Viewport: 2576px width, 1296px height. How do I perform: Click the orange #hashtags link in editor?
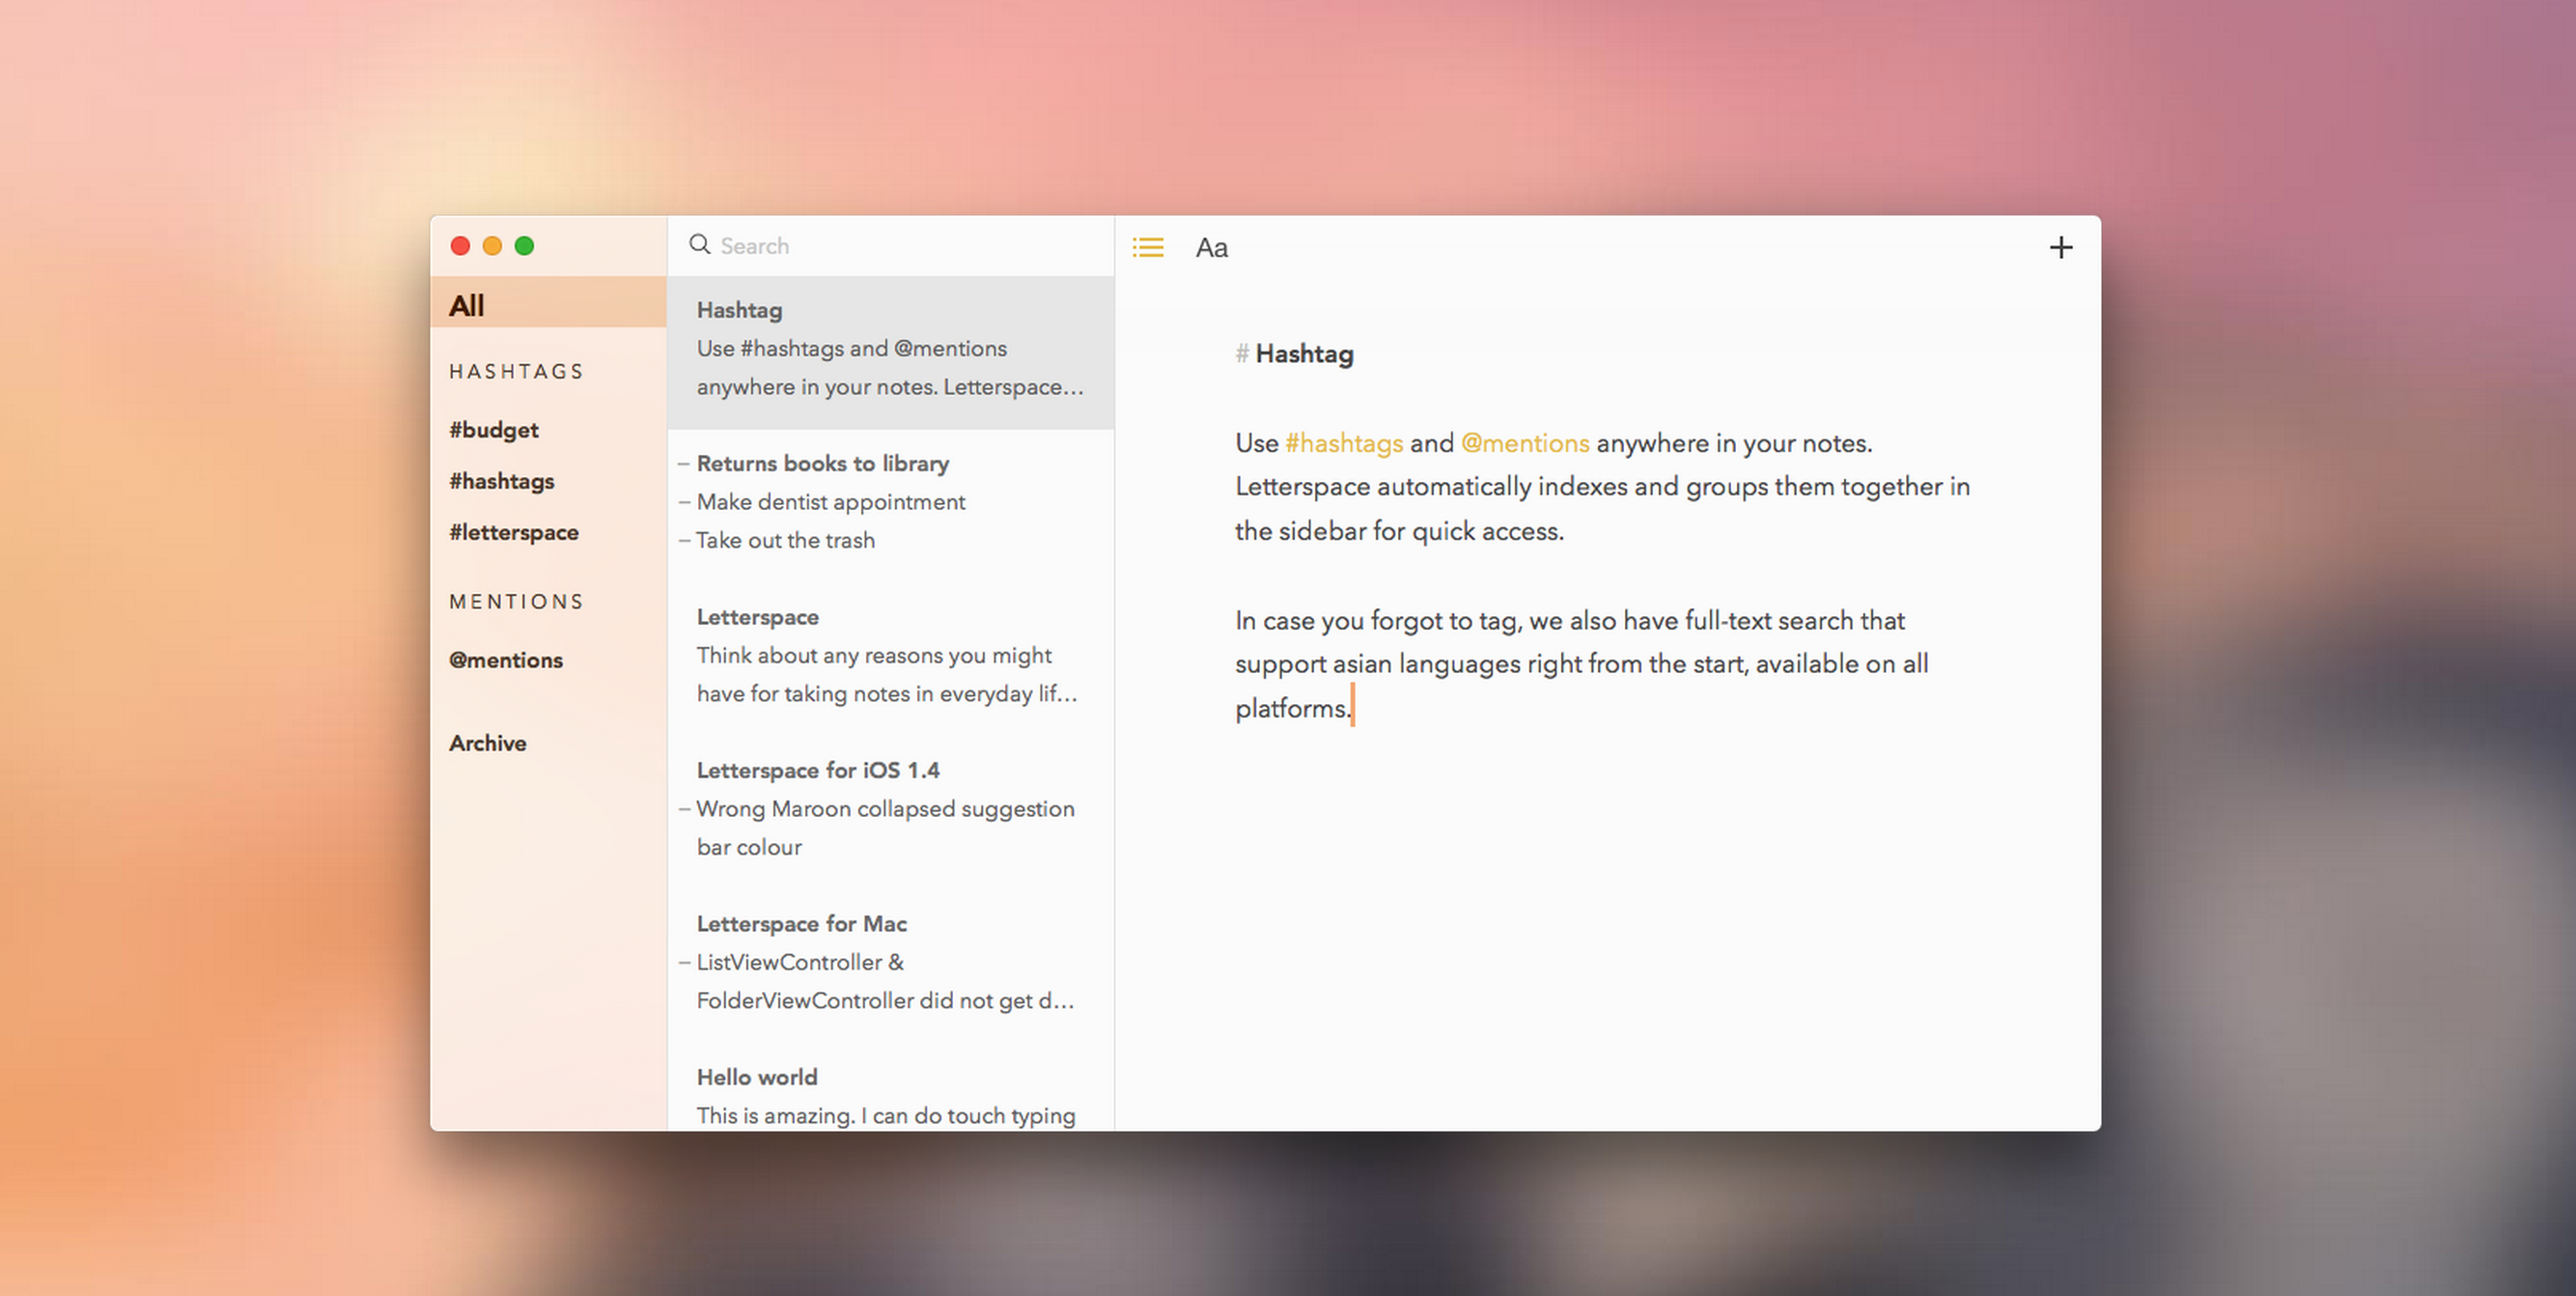click(x=1344, y=443)
